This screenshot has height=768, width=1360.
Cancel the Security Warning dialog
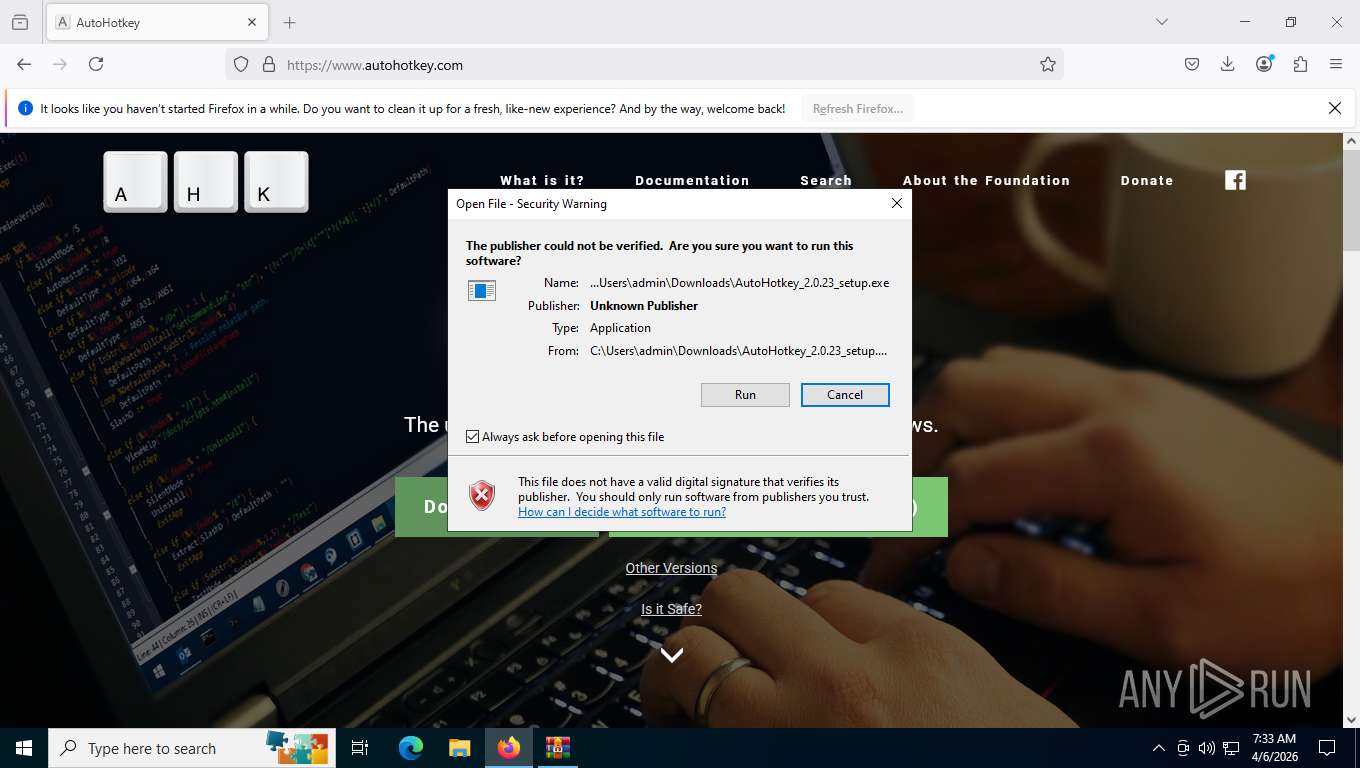point(845,395)
